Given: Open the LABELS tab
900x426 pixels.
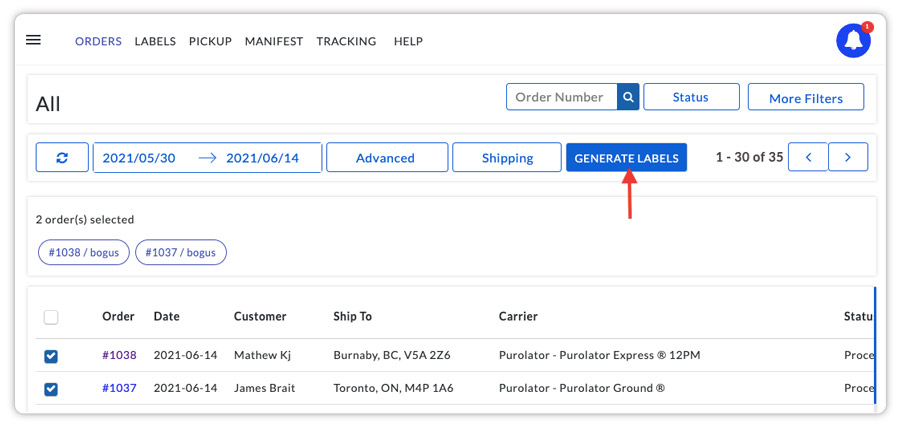Looking at the screenshot, I should pyautogui.click(x=155, y=41).
